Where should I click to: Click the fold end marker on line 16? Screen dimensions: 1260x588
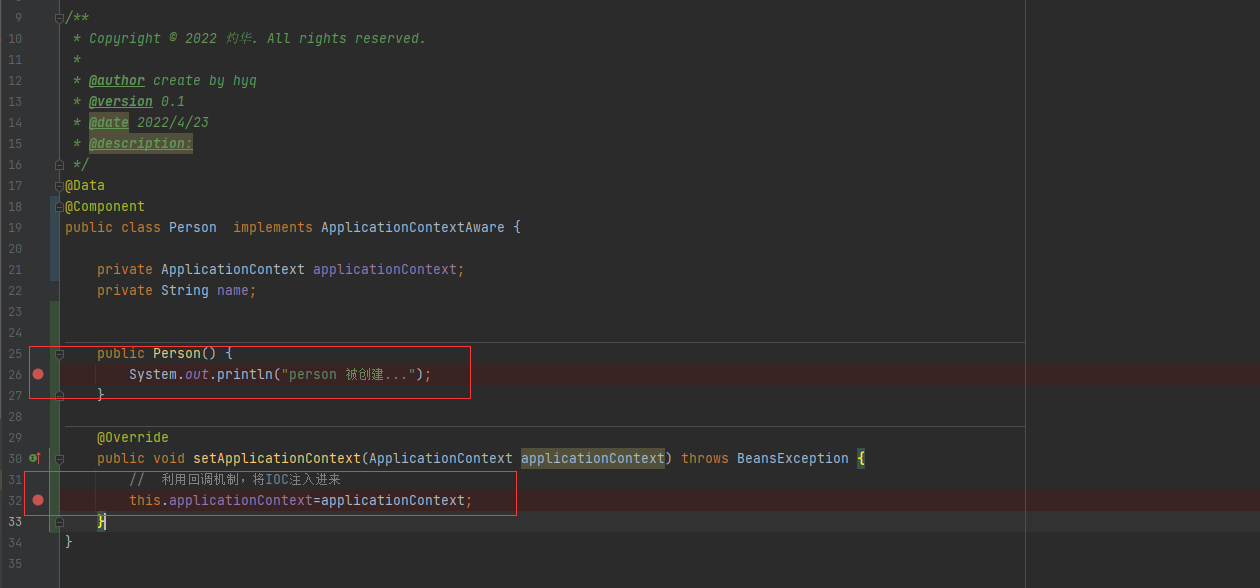pos(60,164)
